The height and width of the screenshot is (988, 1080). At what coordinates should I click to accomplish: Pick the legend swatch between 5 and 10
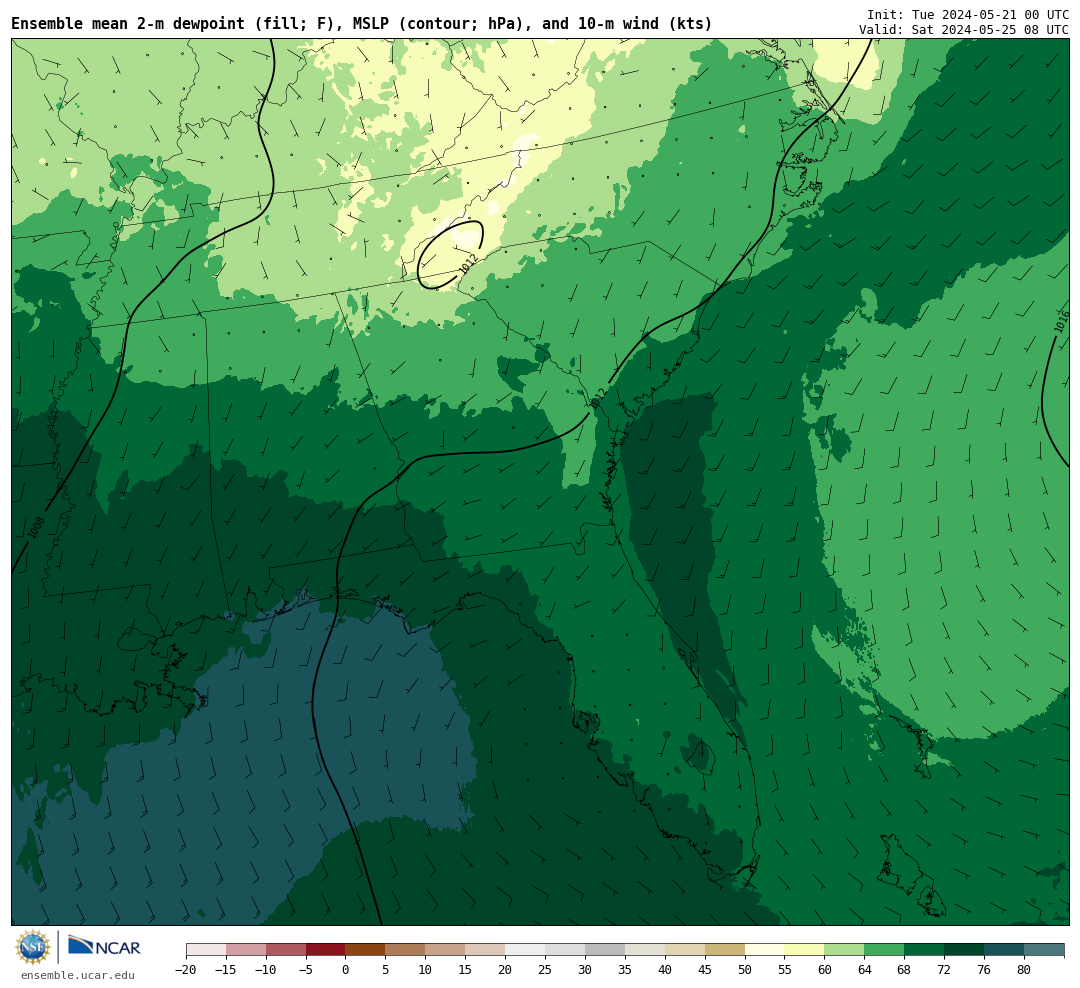(405, 950)
